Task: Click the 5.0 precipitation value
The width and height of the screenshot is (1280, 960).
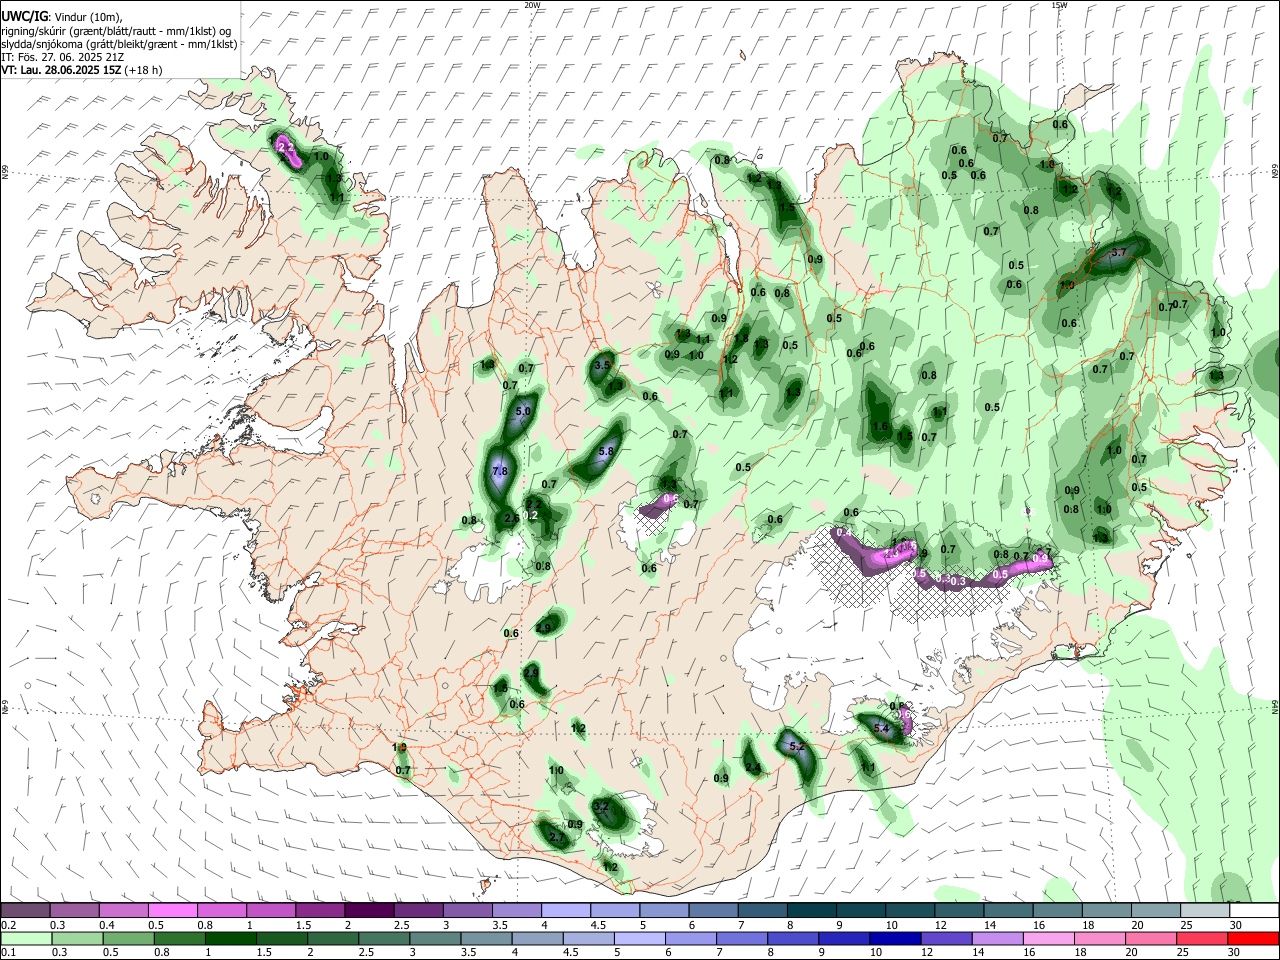Action: coord(523,411)
